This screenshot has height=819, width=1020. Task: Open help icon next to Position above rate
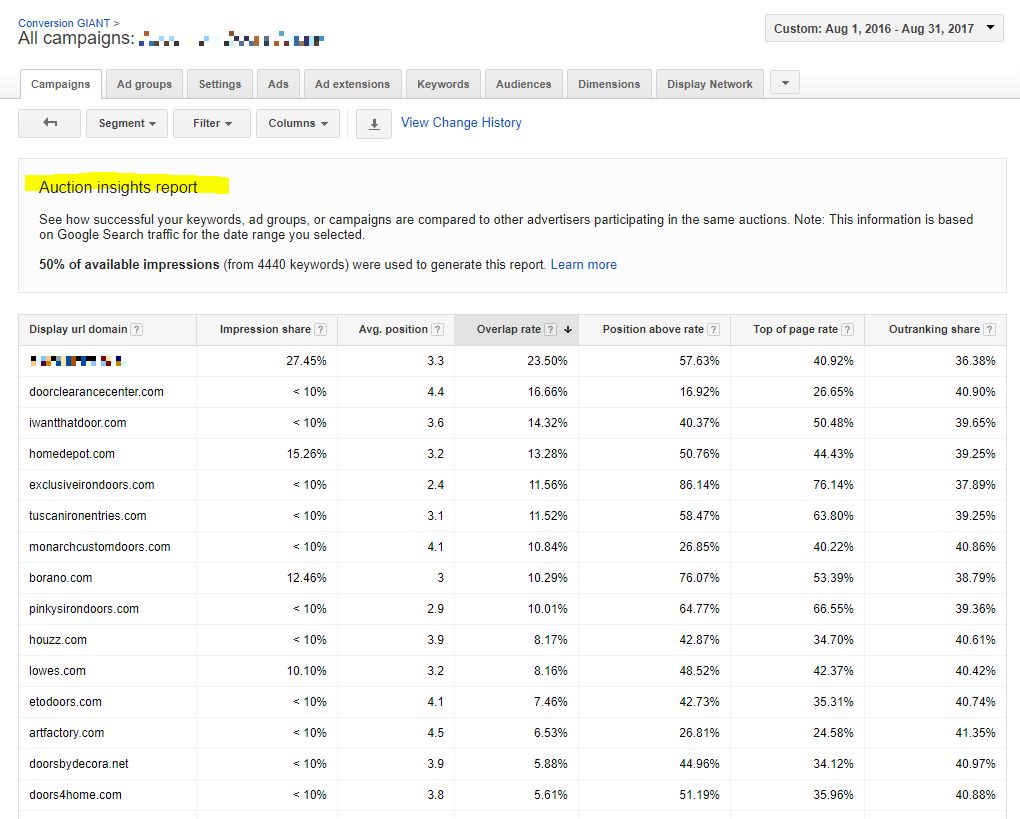[714, 330]
